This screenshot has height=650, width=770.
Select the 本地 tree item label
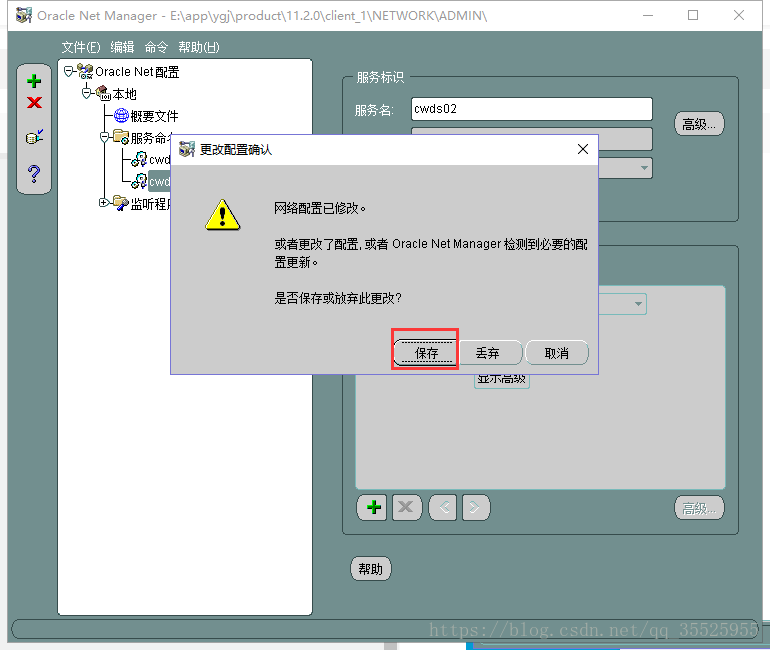pos(124,94)
